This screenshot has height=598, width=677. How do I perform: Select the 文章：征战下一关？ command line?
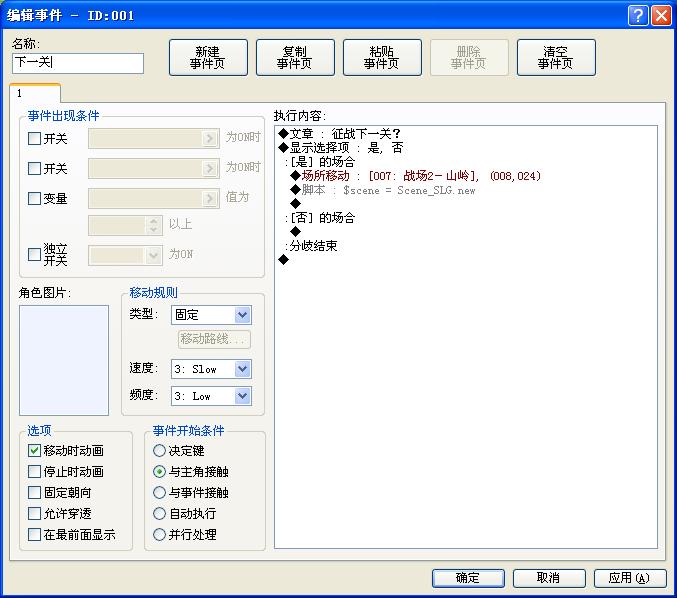[340, 133]
